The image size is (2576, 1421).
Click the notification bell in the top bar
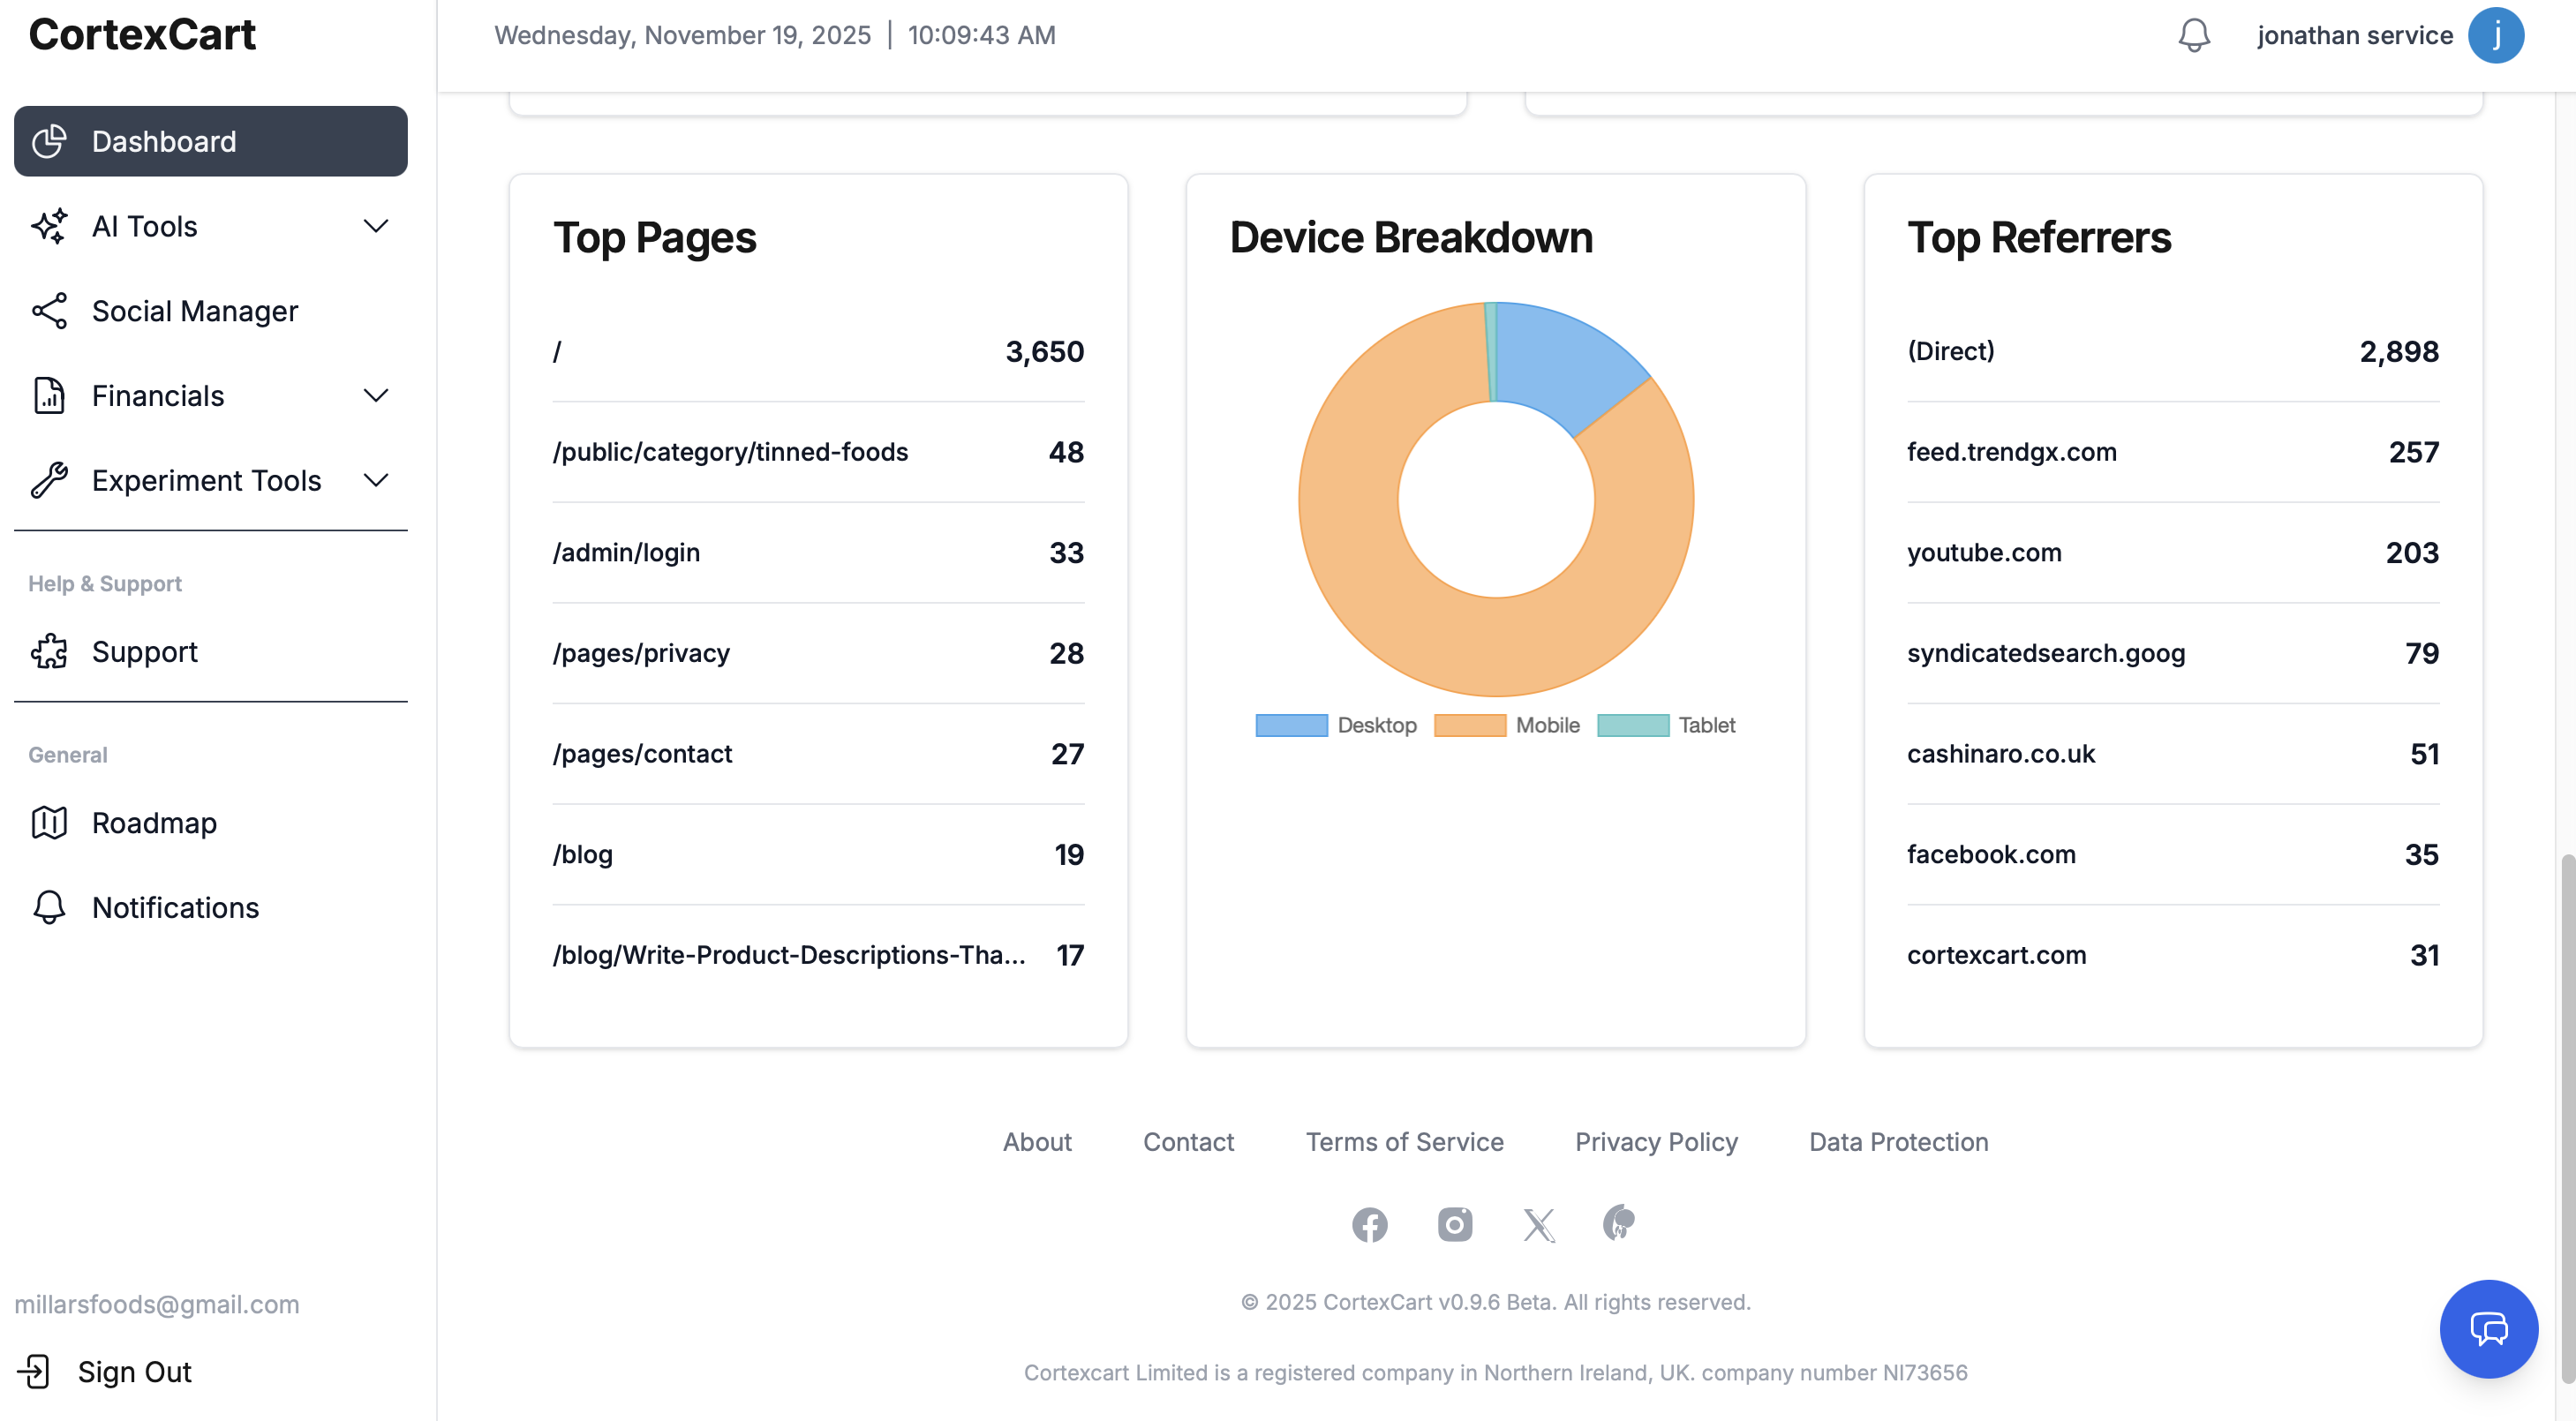2194,35
